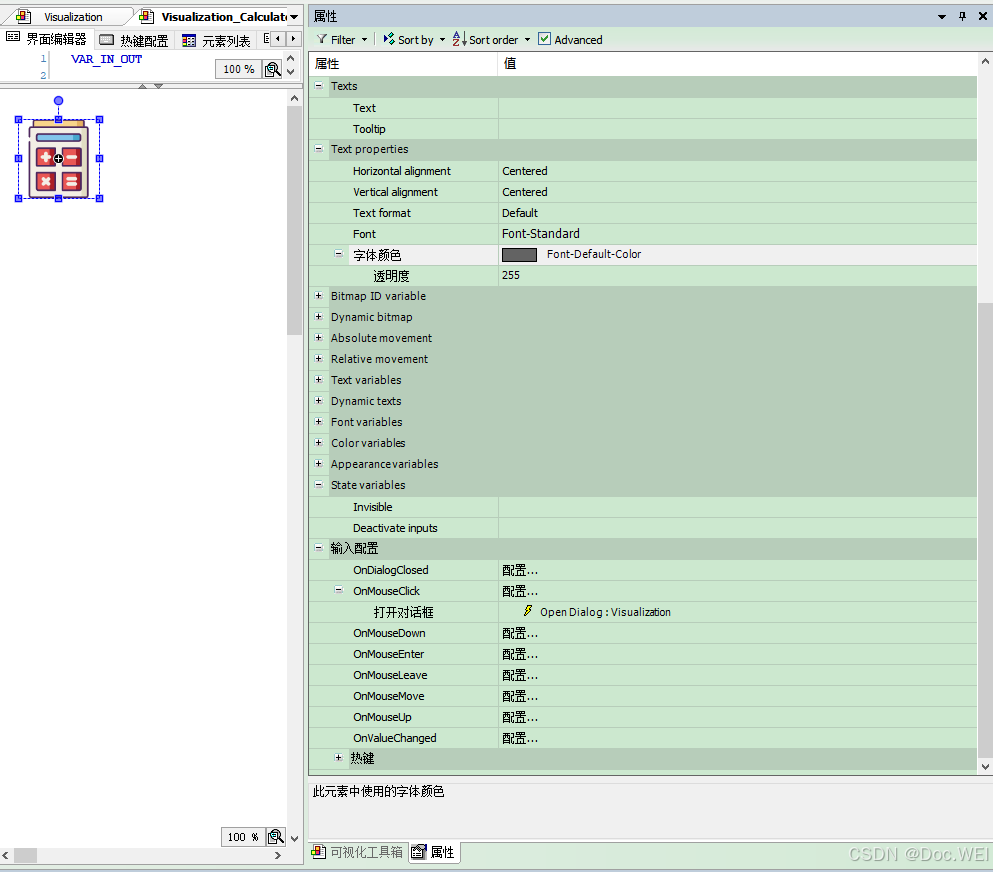Collapse the State variables group
The width and height of the screenshot is (993, 872).
pyautogui.click(x=319, y=484)
